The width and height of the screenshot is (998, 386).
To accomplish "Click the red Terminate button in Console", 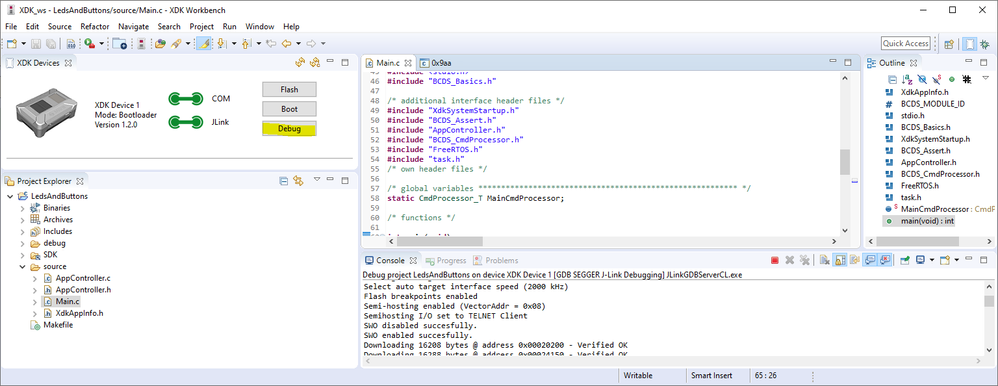I will pos(775,261).
